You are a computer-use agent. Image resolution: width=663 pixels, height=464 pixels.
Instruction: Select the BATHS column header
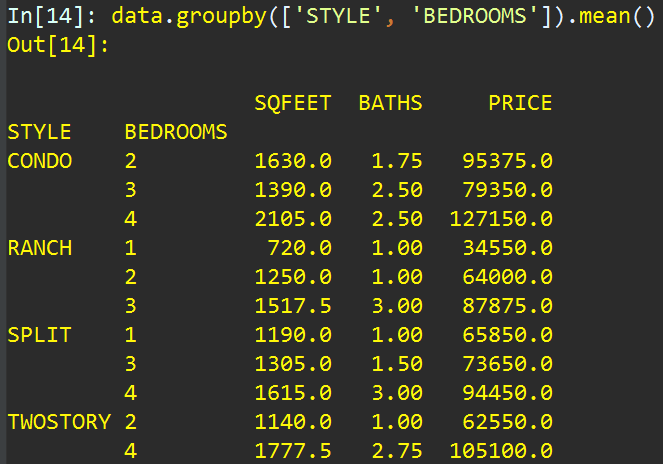click(x=390, y=103)
